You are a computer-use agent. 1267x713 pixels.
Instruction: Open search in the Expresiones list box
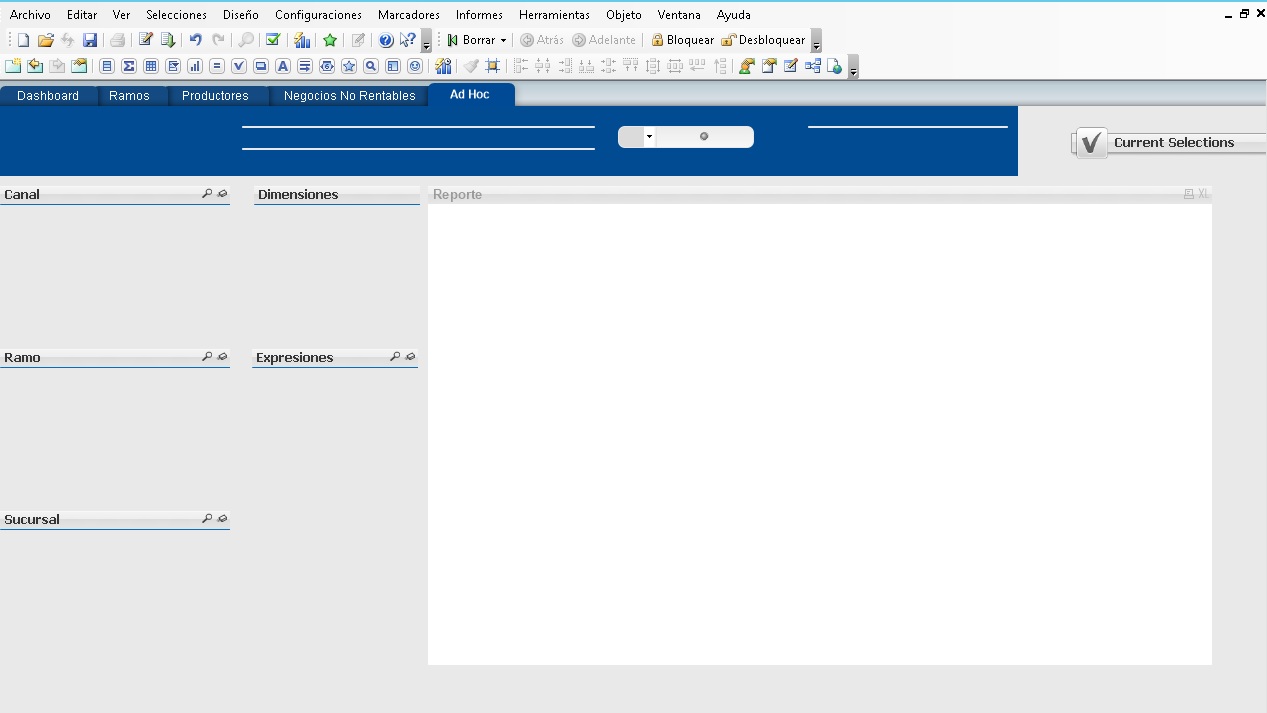pyautogui.click(x=395, y=356)
